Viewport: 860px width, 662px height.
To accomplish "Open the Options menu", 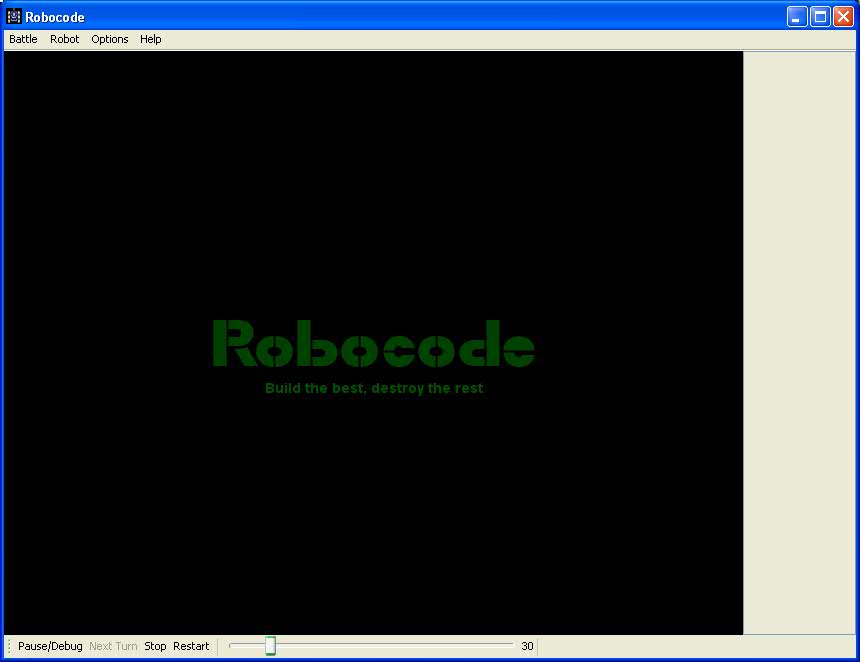I will (110, 39).
